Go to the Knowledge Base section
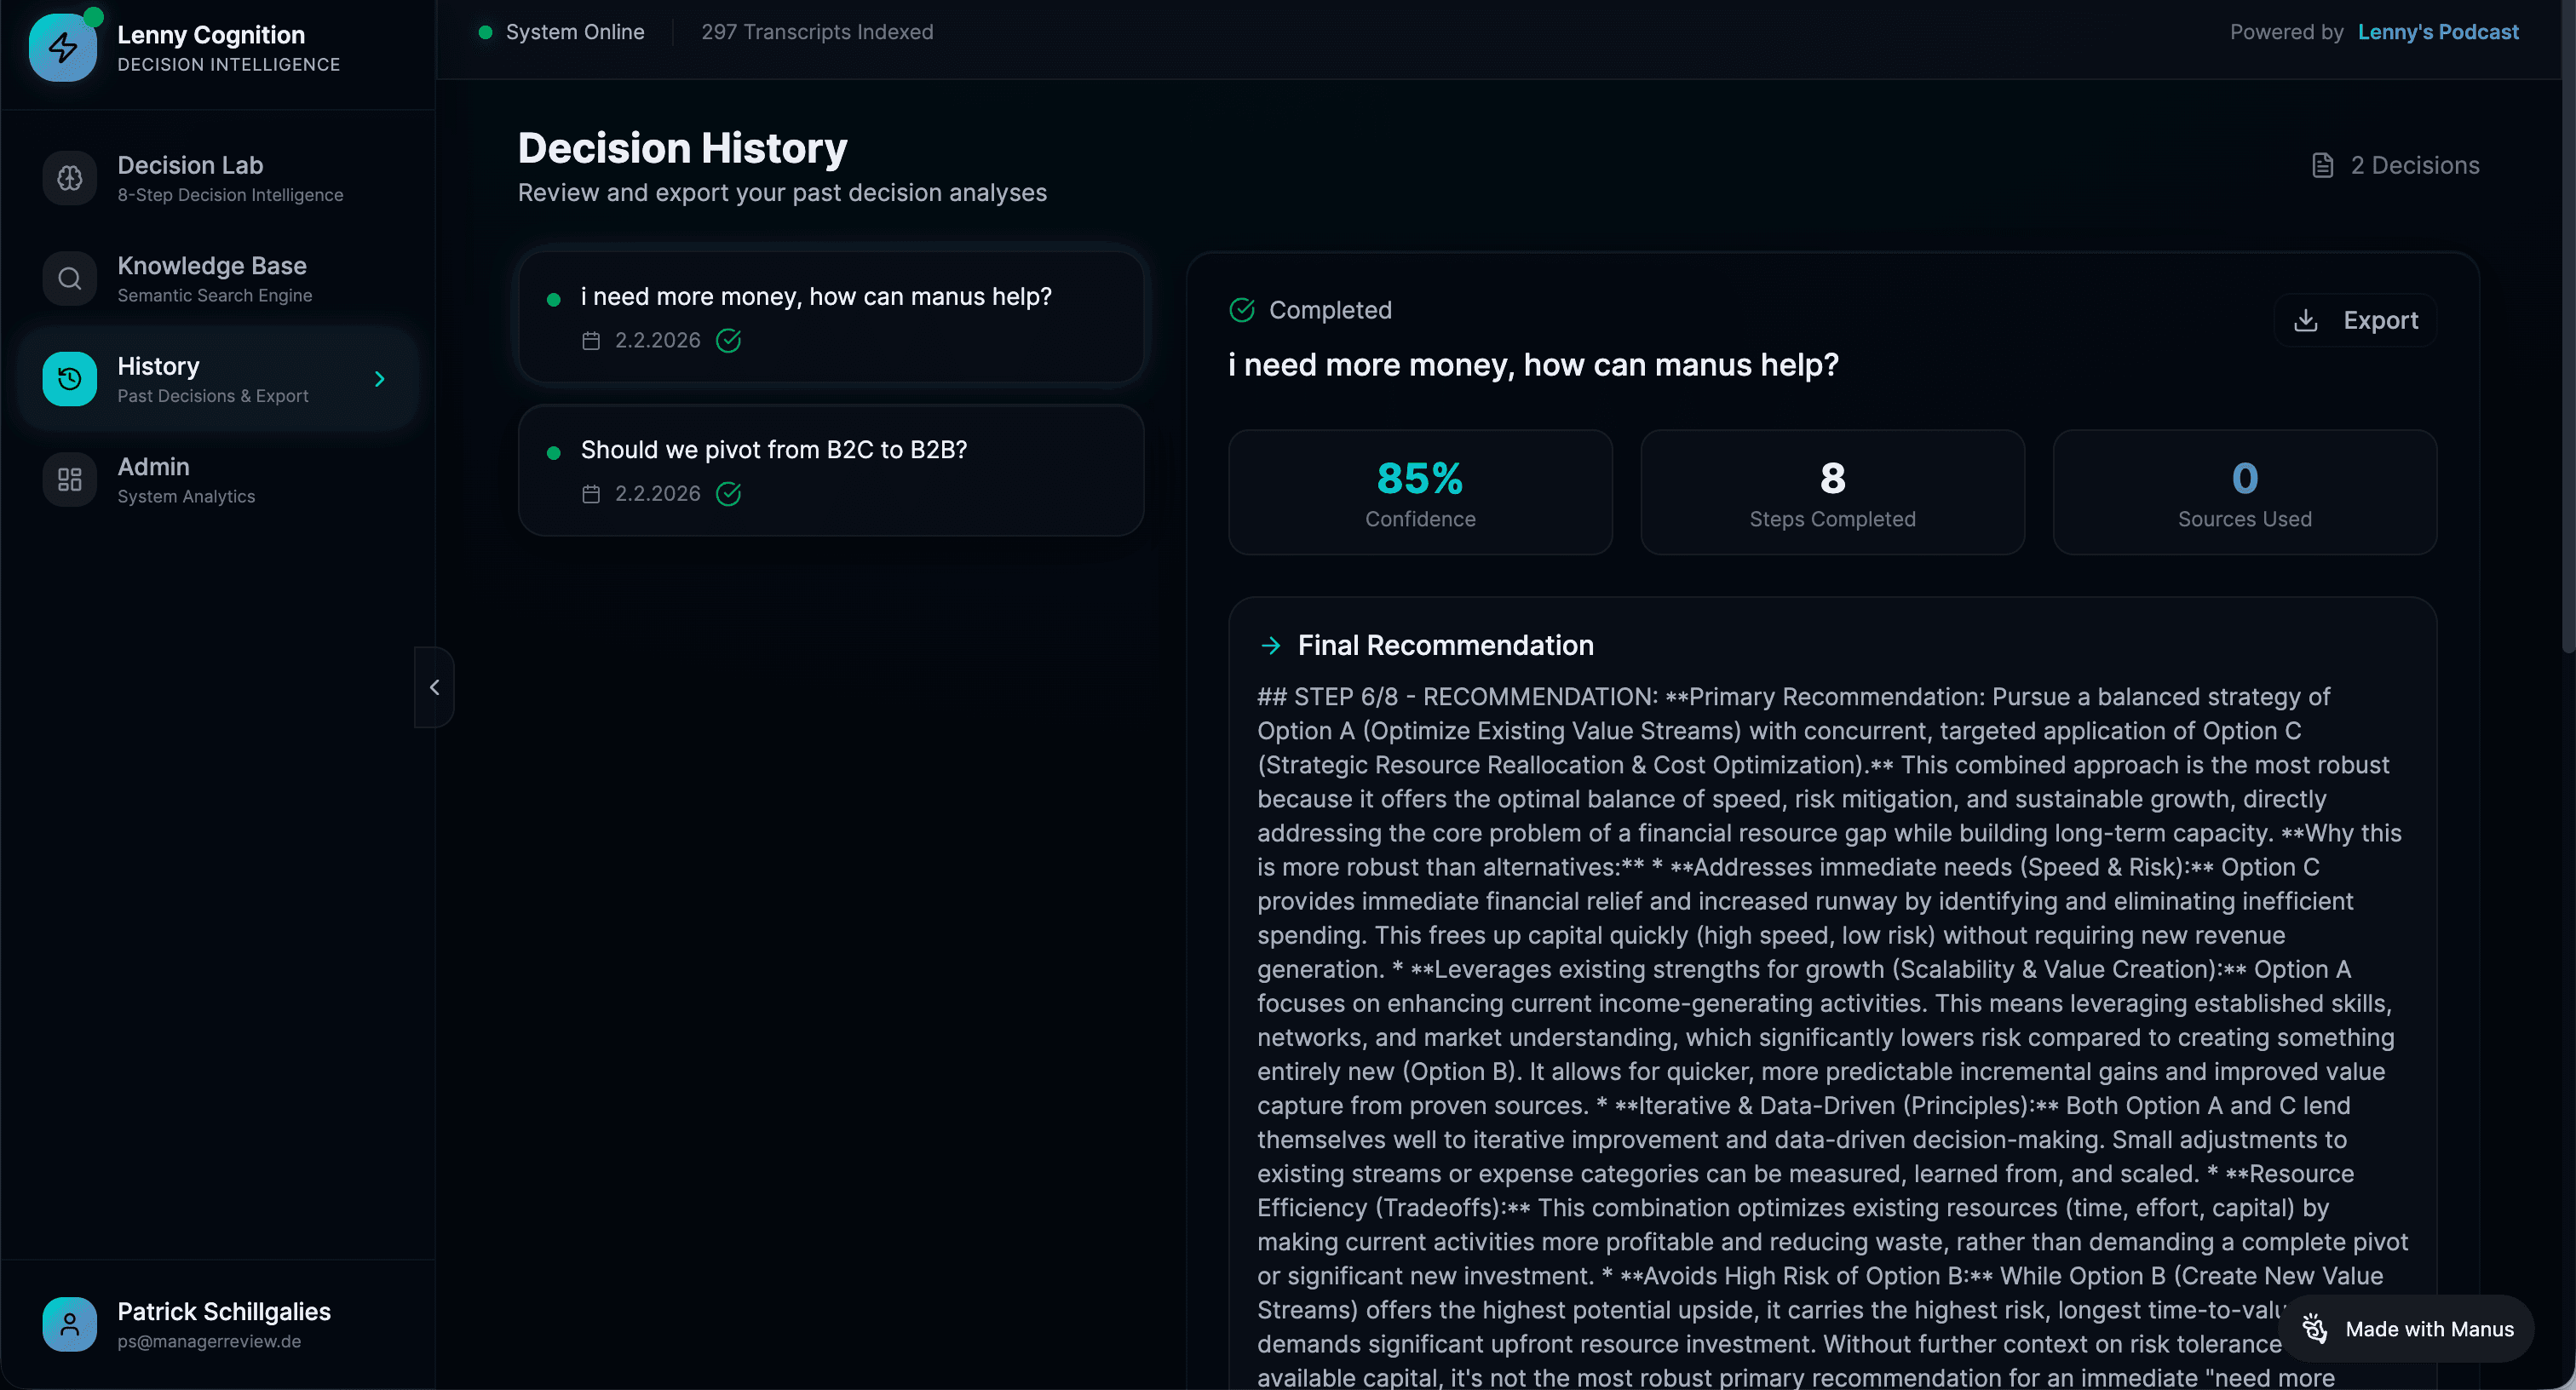The image size is (2576, 1390). [212, 278]
